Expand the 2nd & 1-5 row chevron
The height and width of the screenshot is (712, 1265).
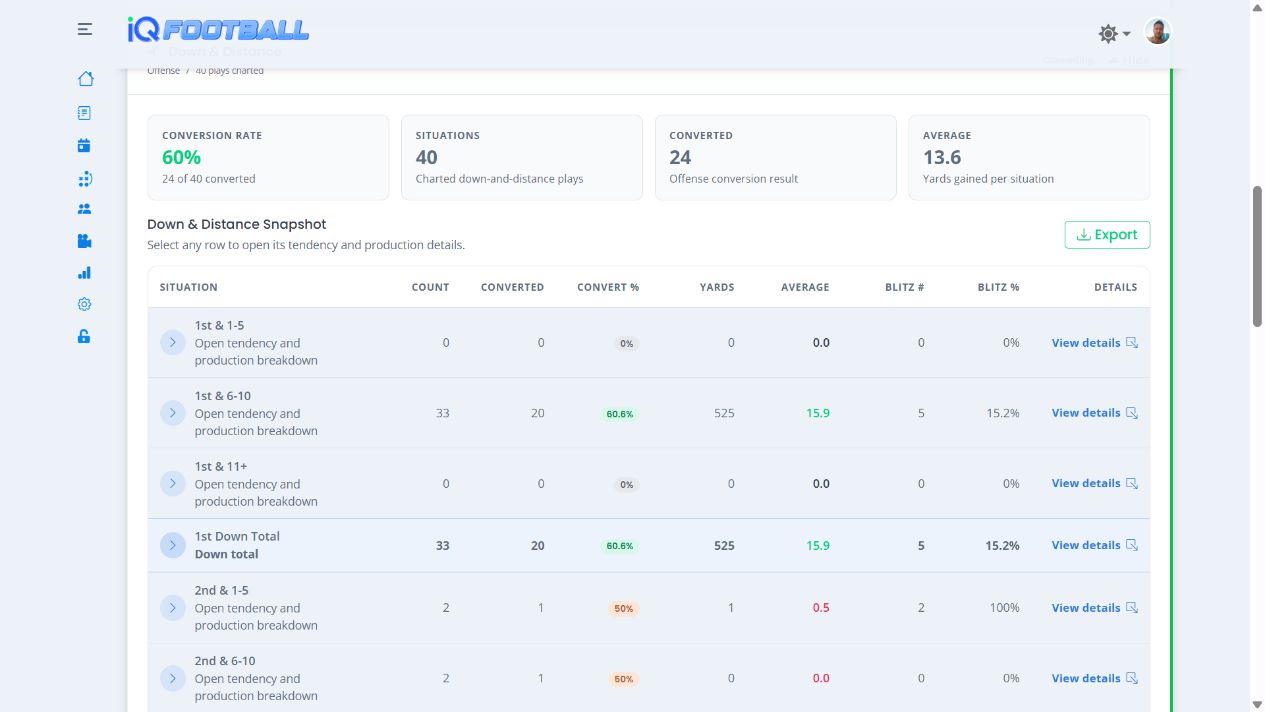173,608
